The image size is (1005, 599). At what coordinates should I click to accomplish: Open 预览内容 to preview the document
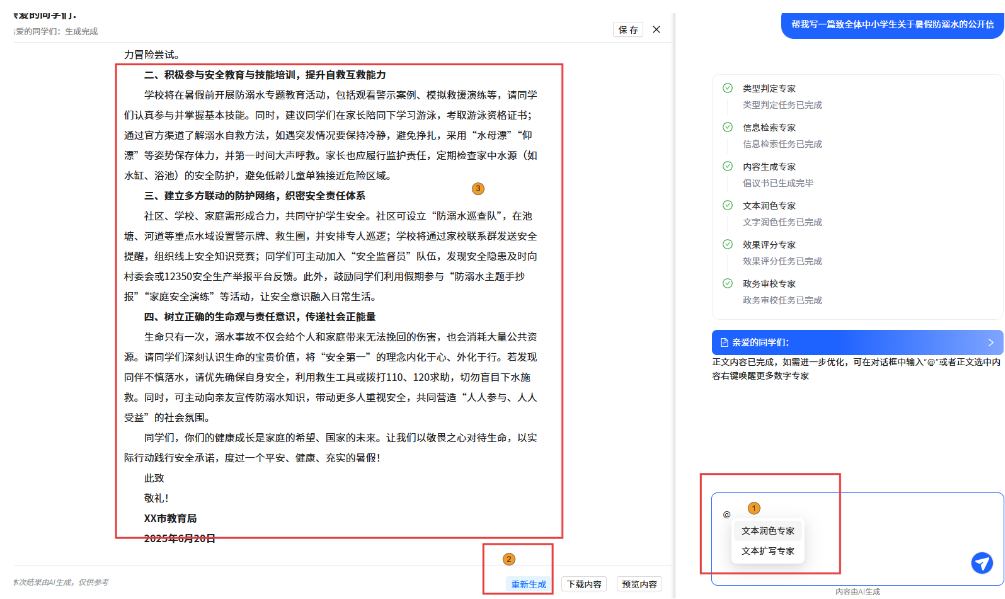tap(639, 584)
